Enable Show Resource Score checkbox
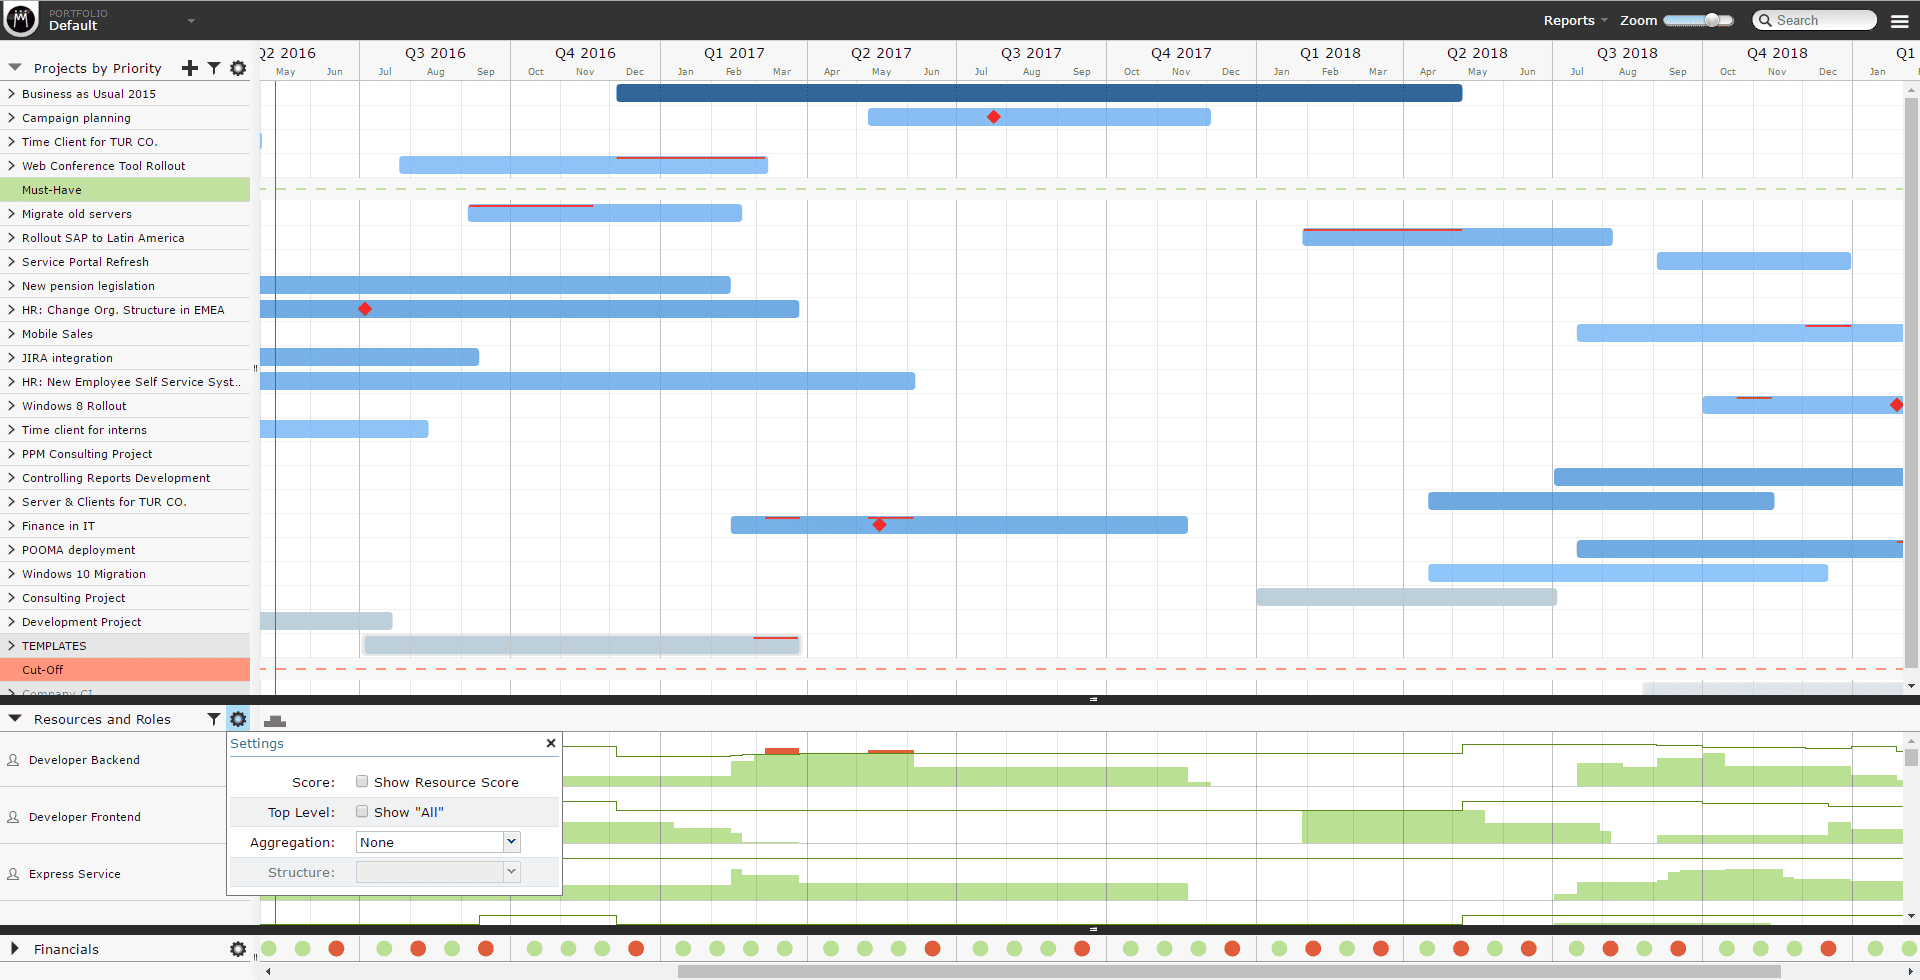Image resolution: width=1920 pixels, height=980 pixels. (362, 782)
